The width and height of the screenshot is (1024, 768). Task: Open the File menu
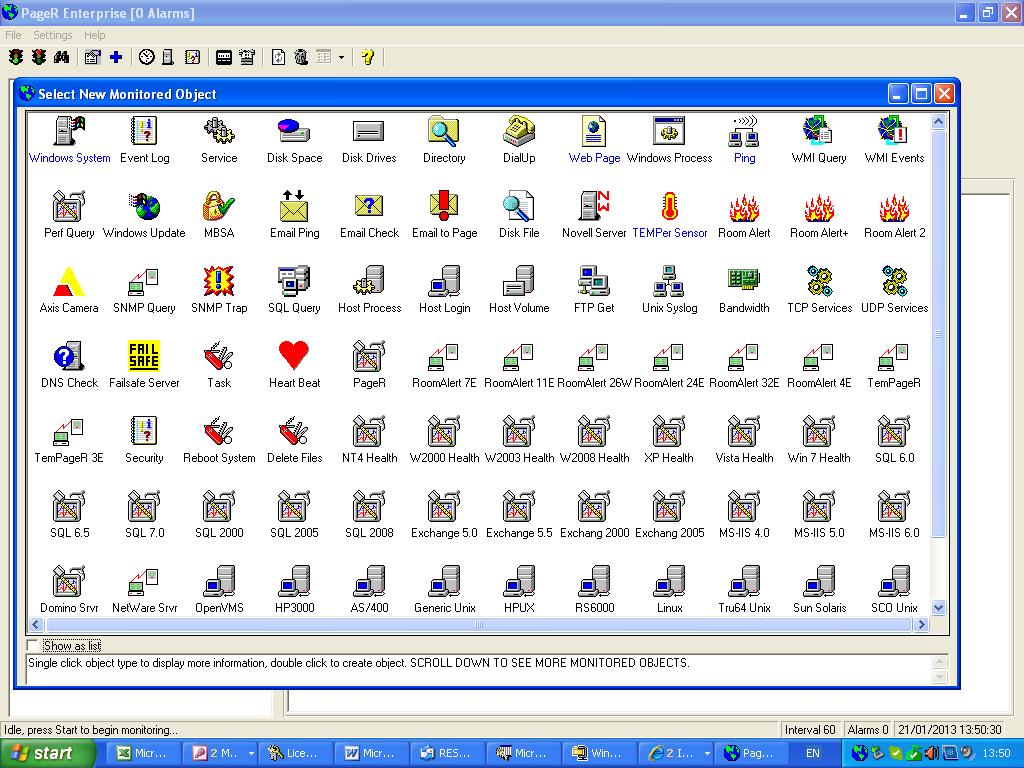click(13, 35)
